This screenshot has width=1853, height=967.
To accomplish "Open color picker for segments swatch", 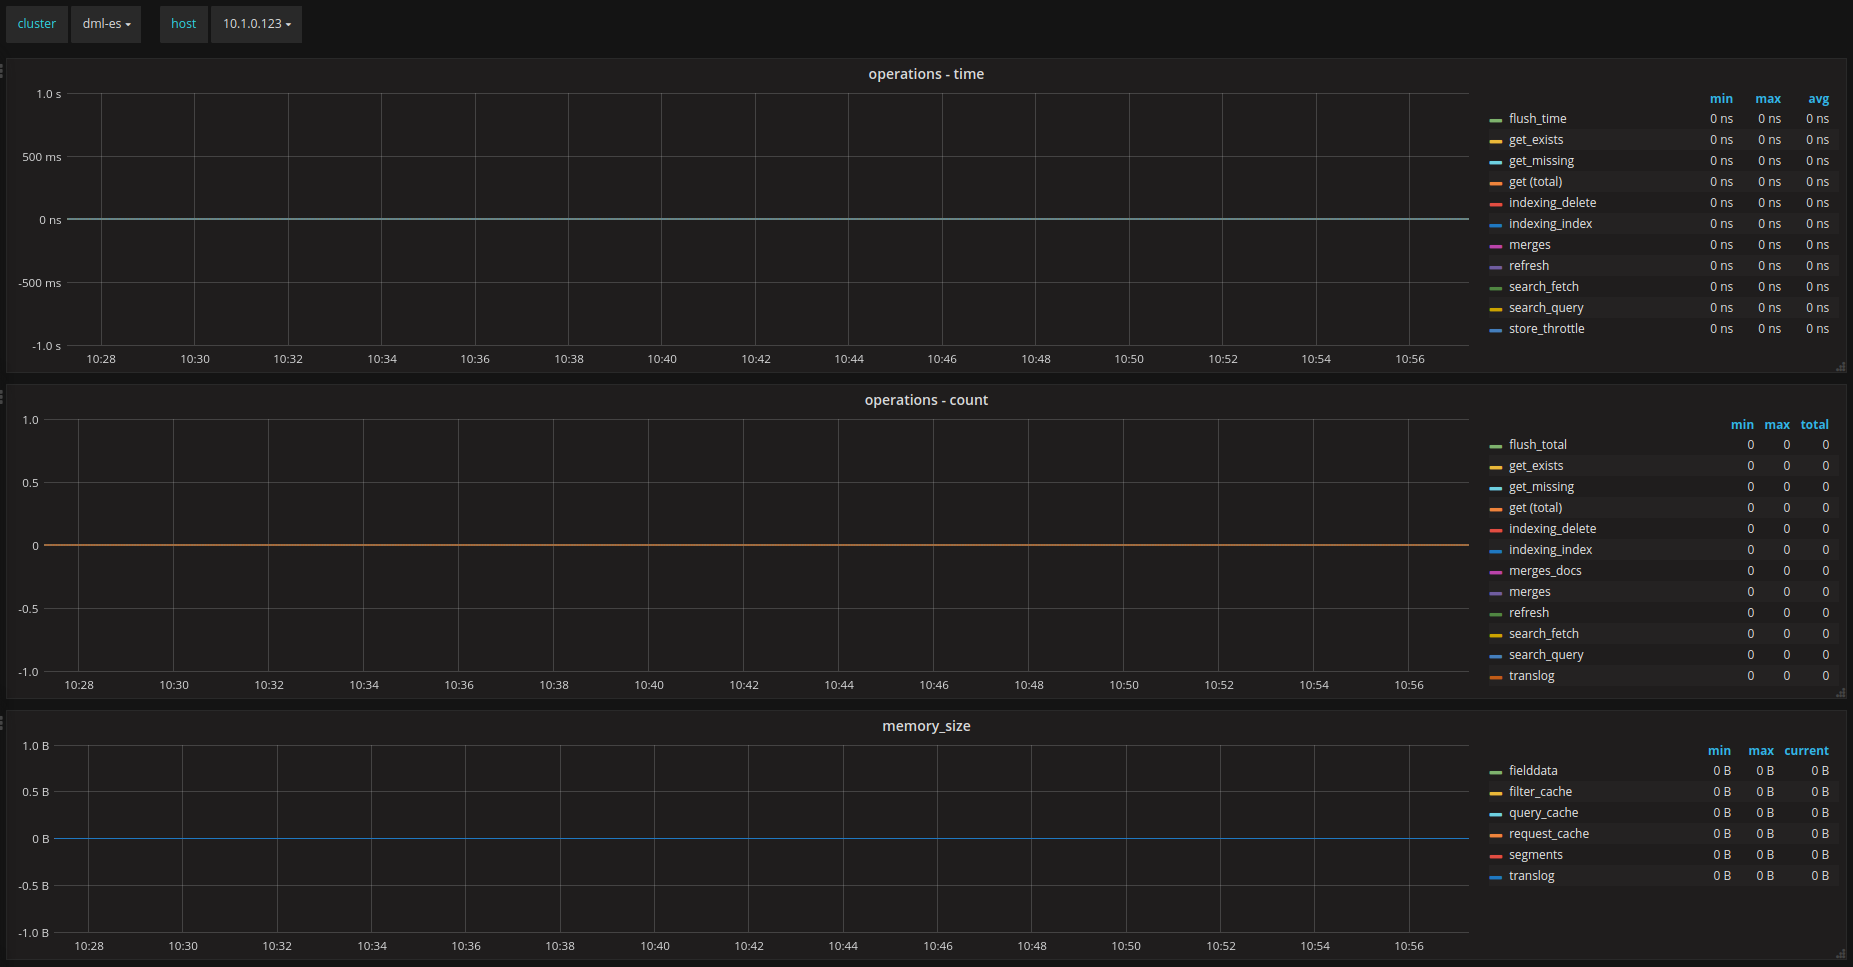I will (x=1496, y=856).
